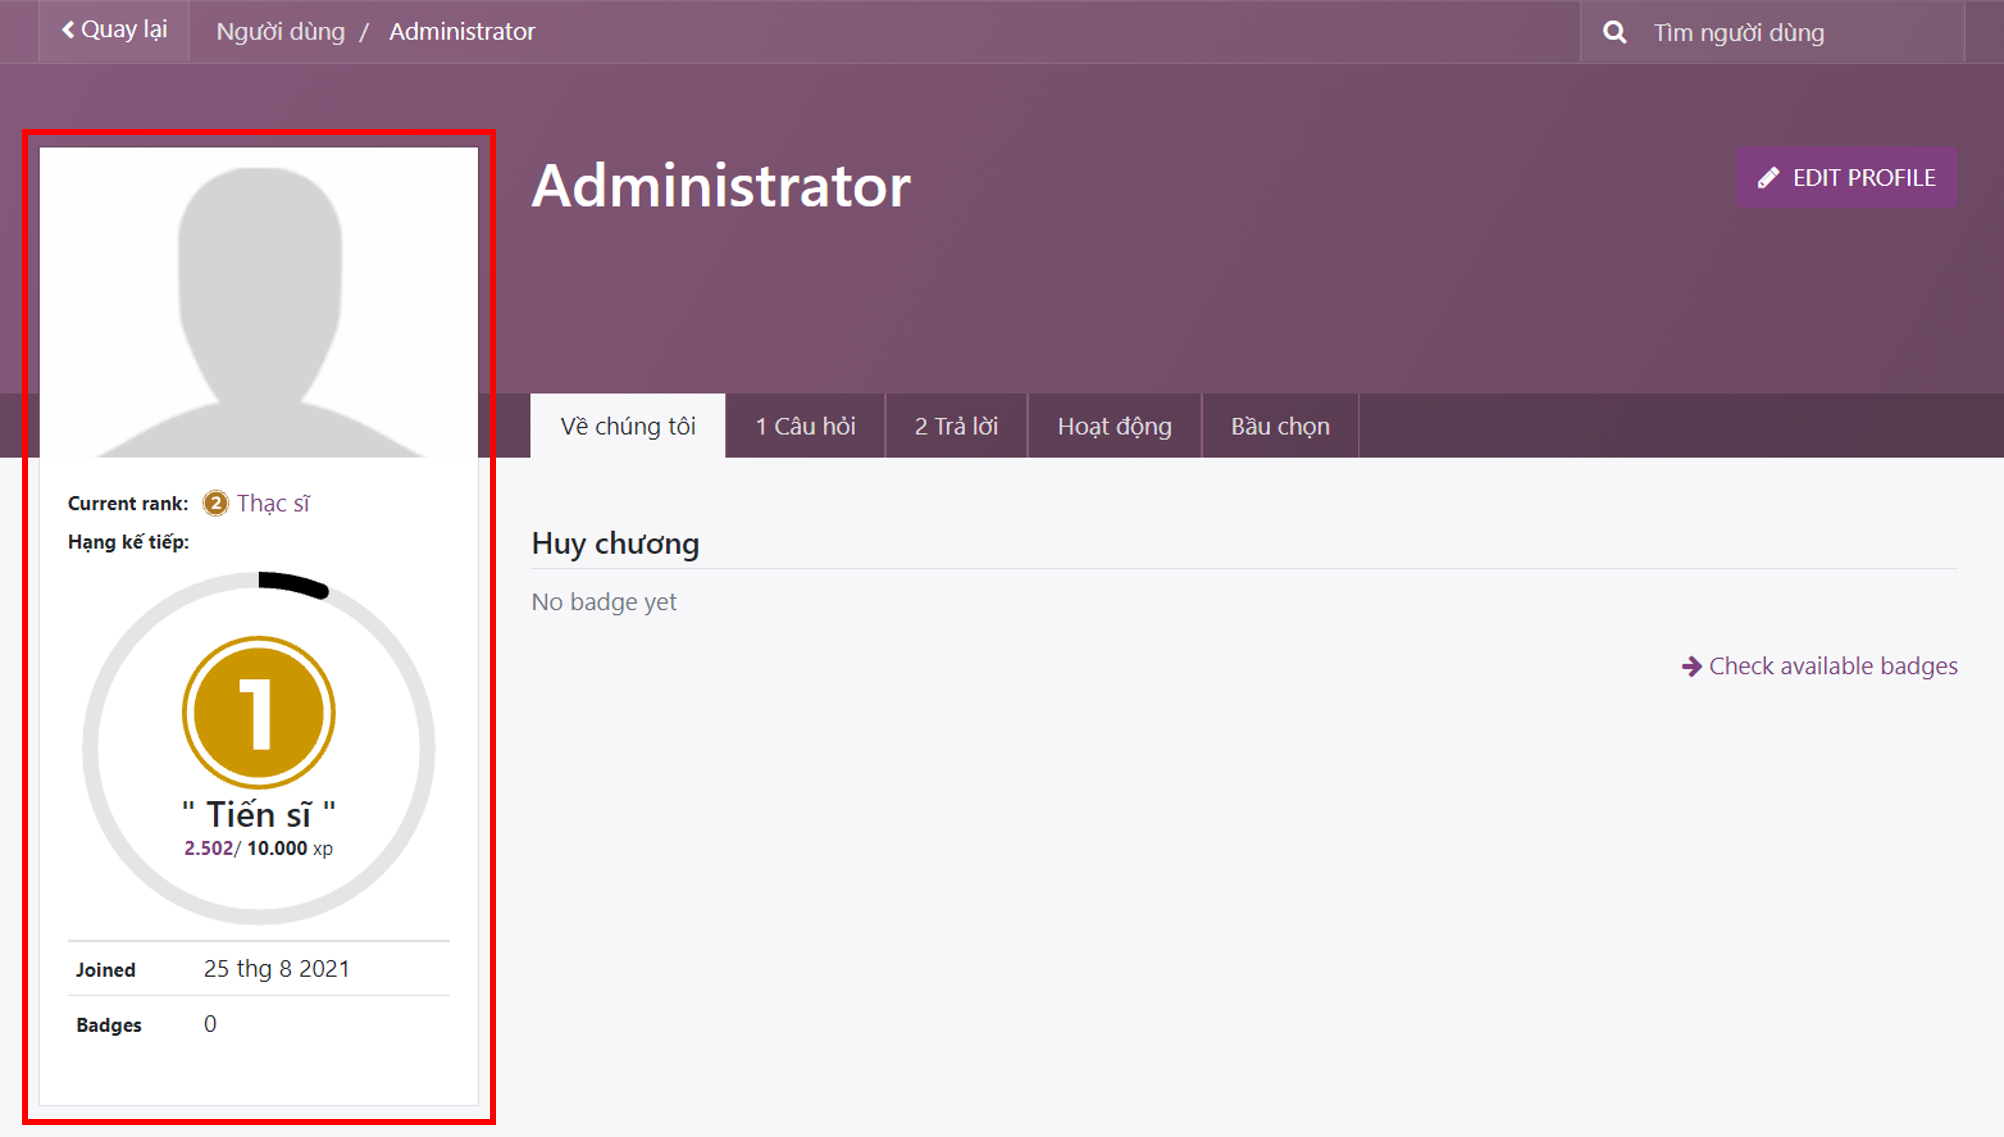Open the Hoạt động tab
The width and height of the screenshot is (2004, 1137).
tap(1115, 425)
